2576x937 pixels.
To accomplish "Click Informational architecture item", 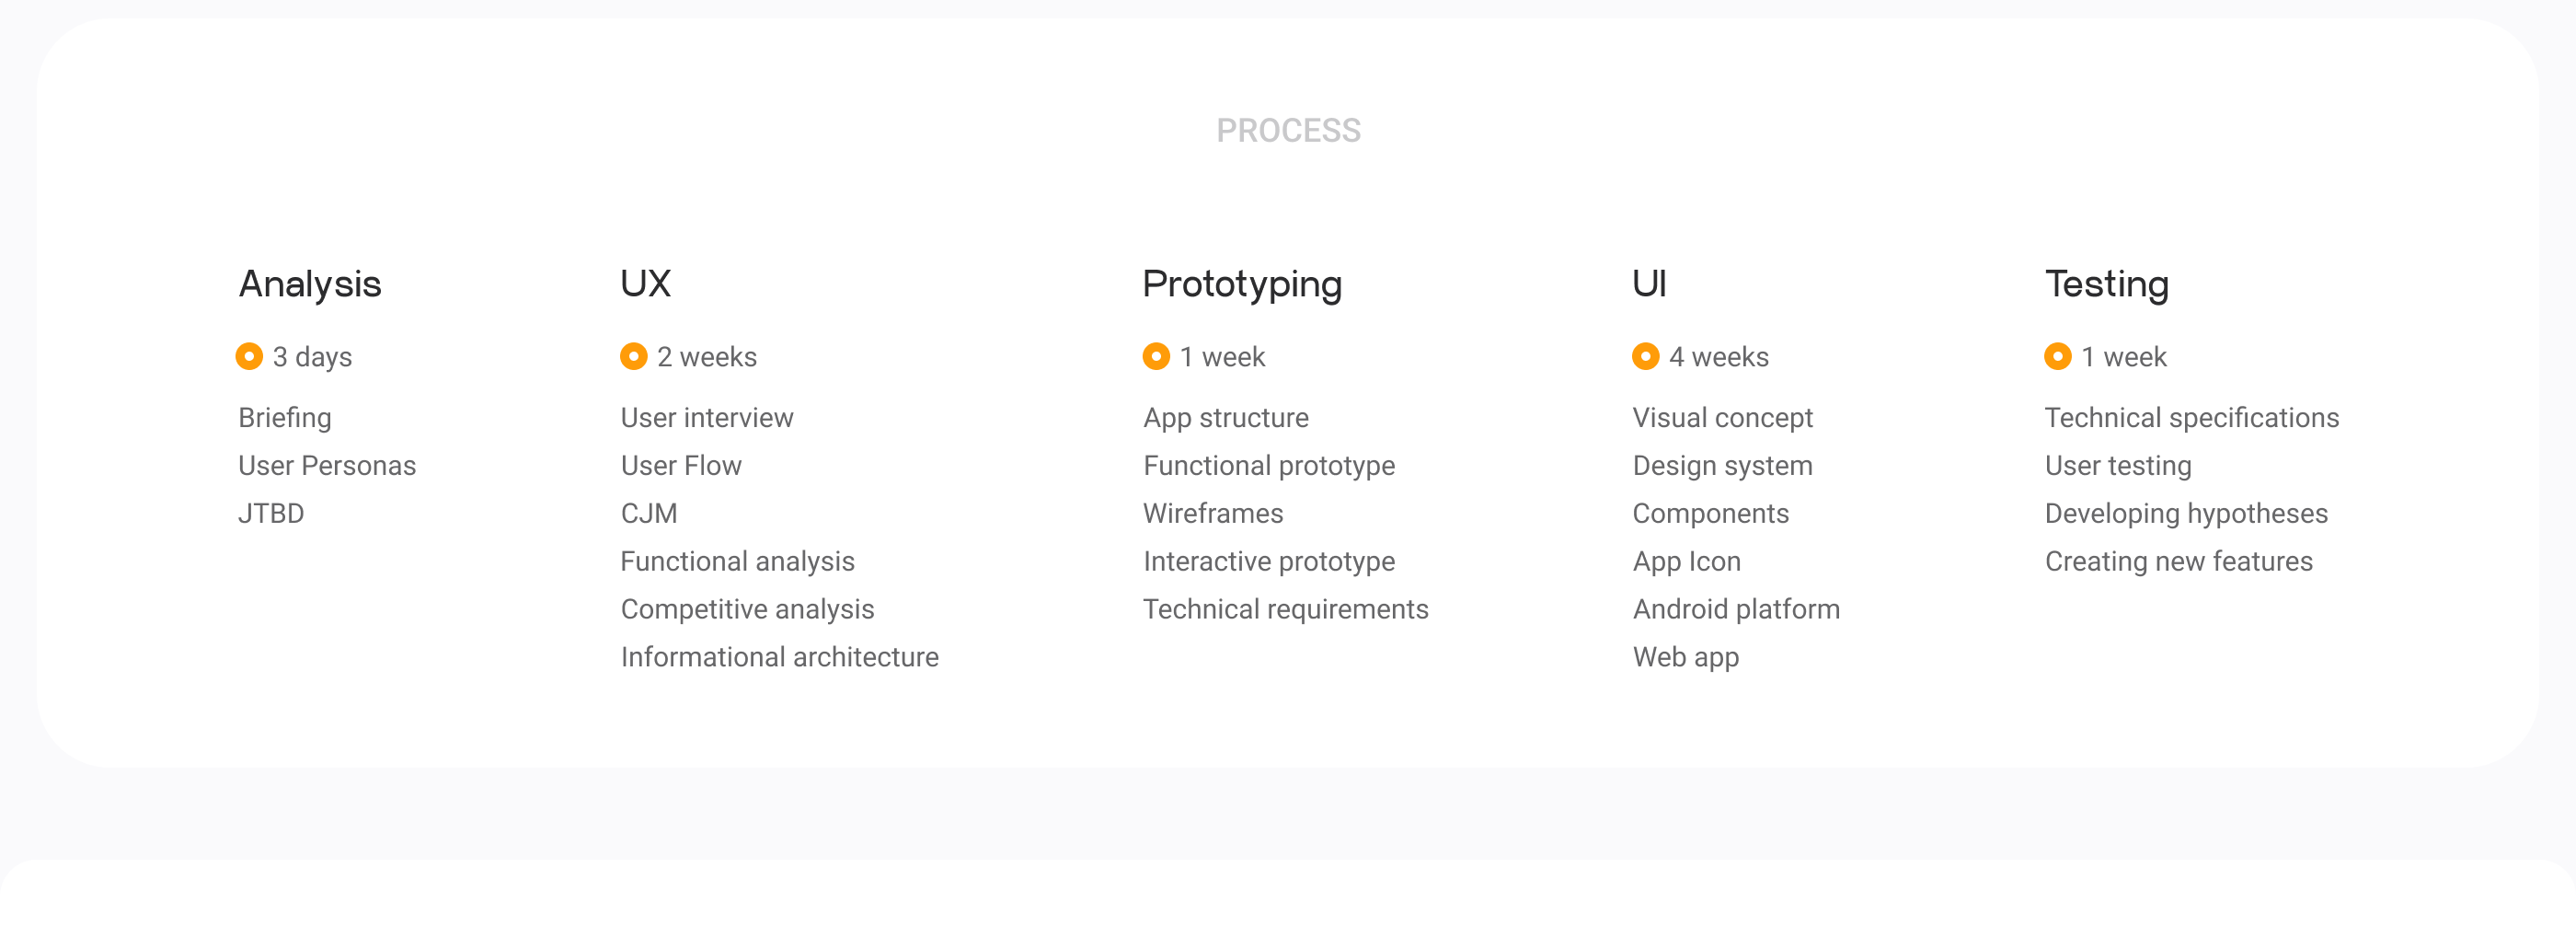I will pos(779,658).
